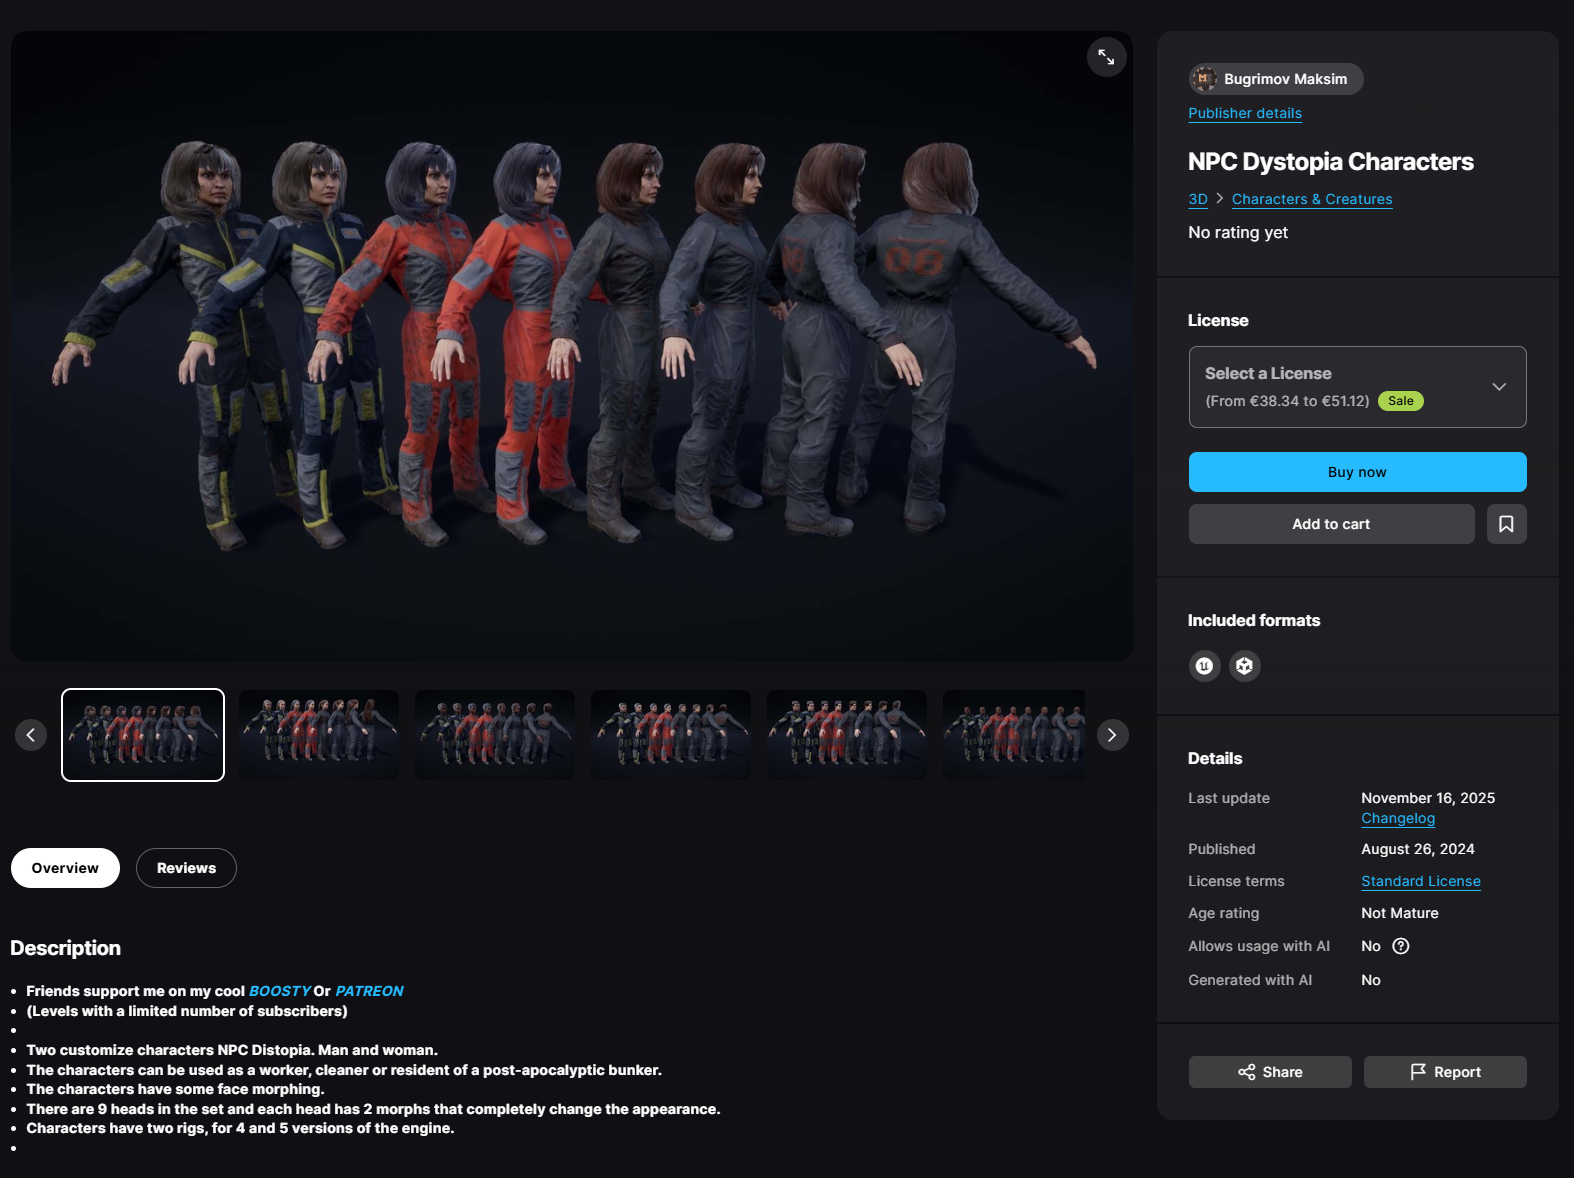
Task: Select the second preview thumbnail
Action: [319, 735]
